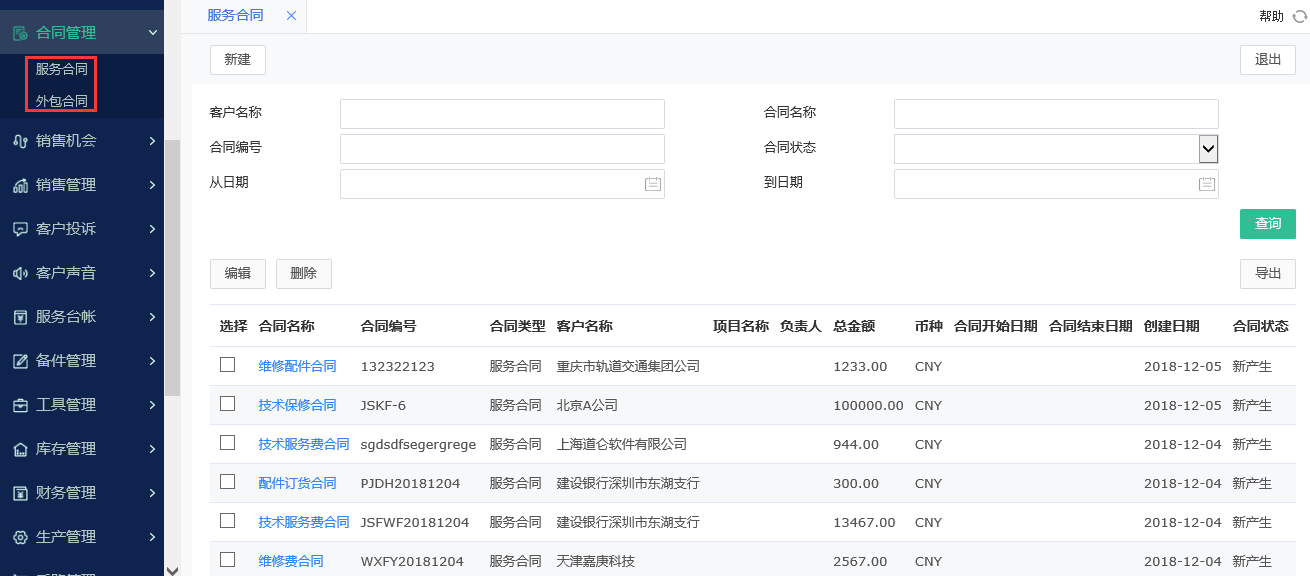The width and height of the screenshot is (1310, 576).
Task: Click the refresh icon beside 帮助
Action: 1299,16
